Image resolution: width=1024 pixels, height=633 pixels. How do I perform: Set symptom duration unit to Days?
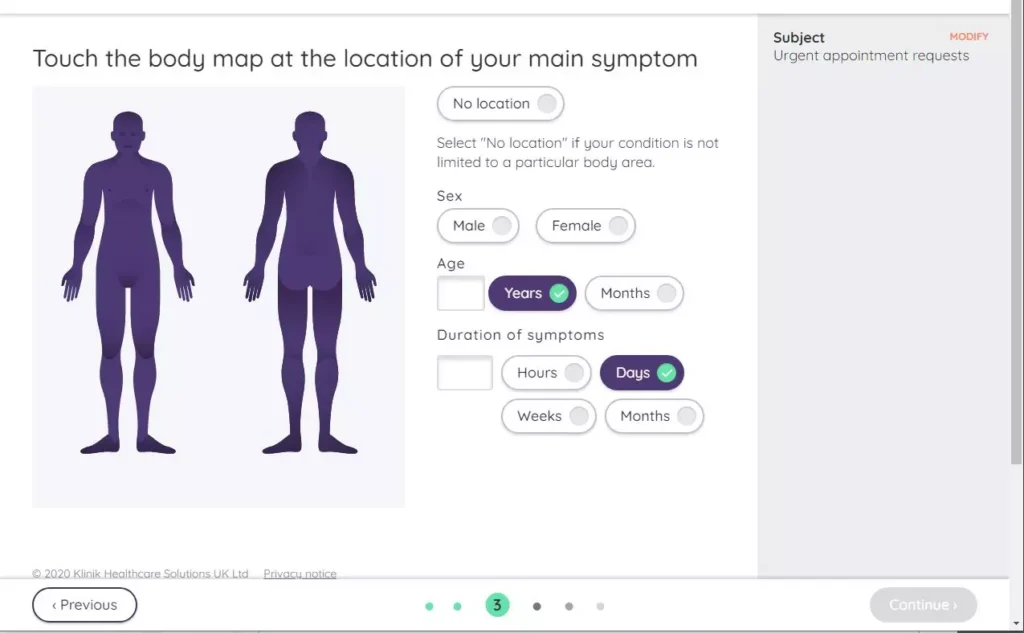641,373
